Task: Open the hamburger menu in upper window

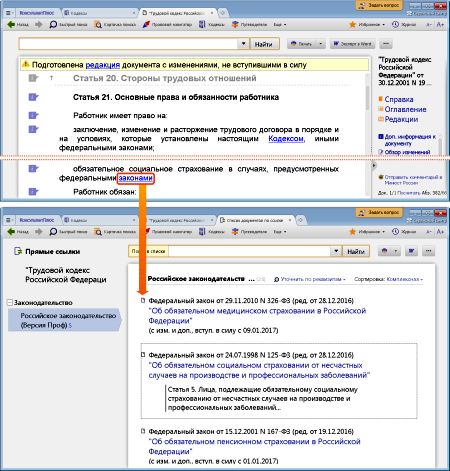Action: click(x=9, y=13)
